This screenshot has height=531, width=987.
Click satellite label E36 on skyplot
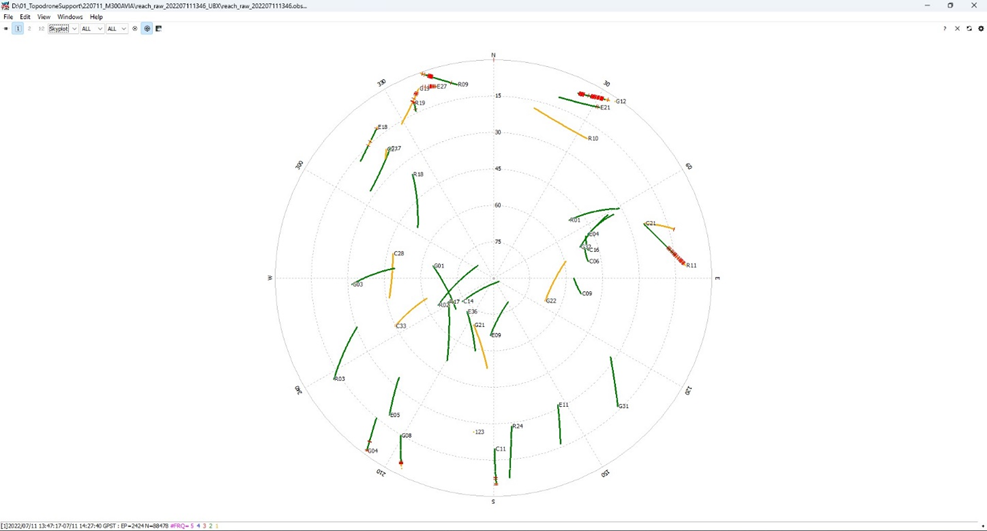(473, 311)
